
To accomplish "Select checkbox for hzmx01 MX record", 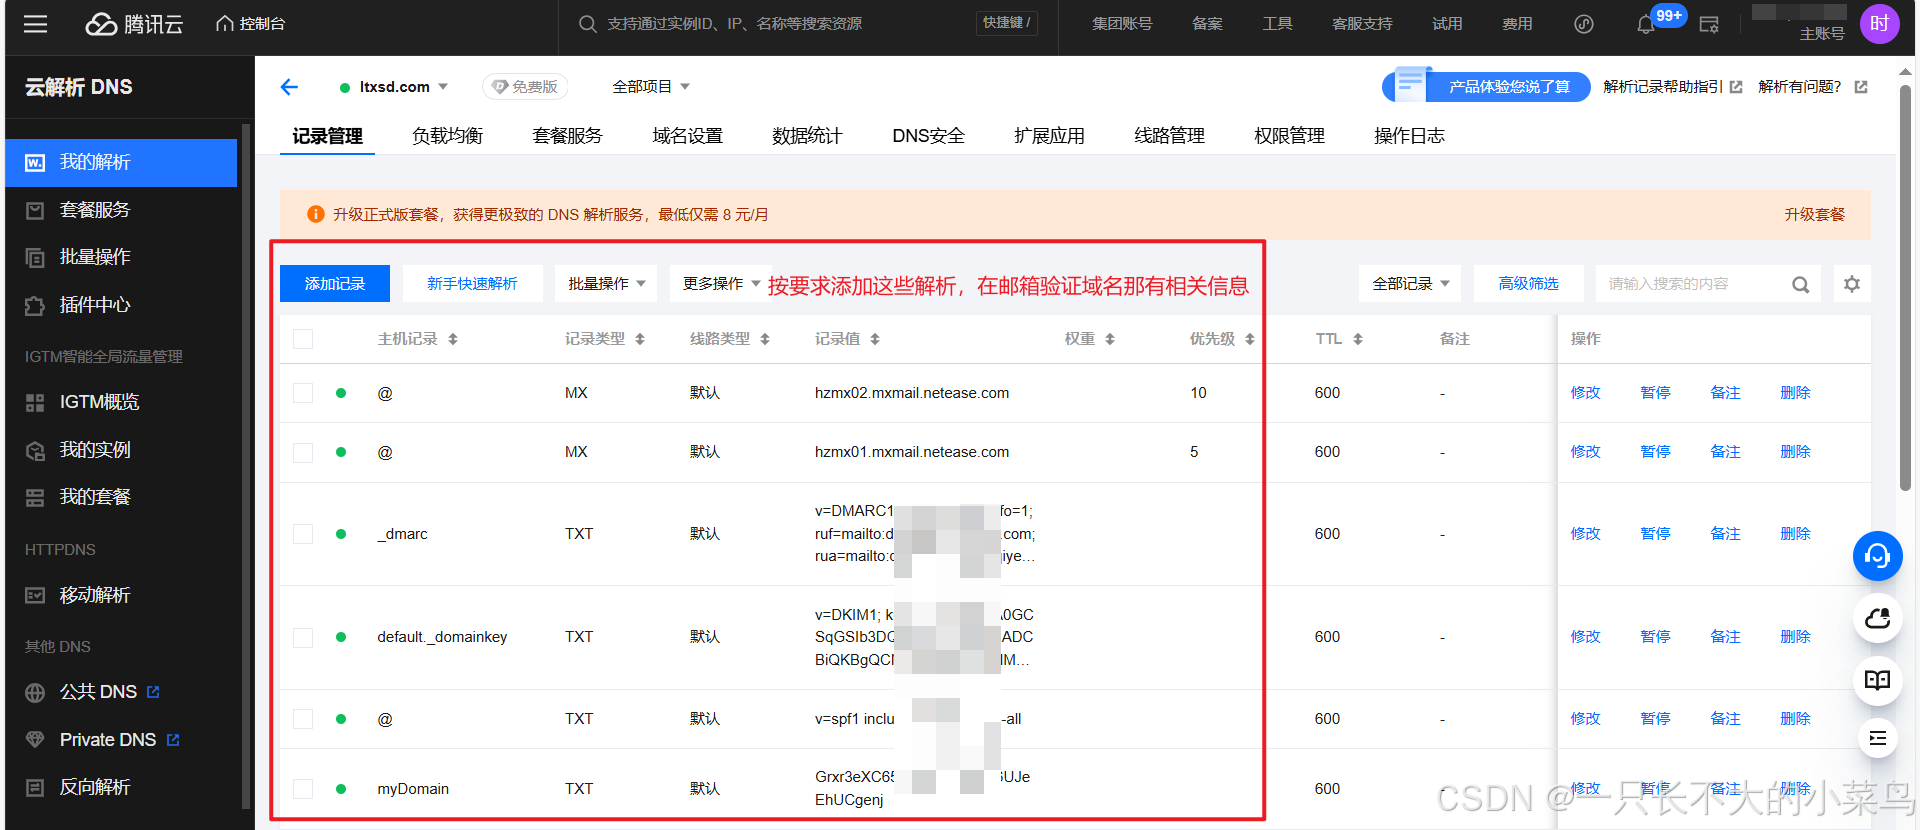I will pos(303,452).
